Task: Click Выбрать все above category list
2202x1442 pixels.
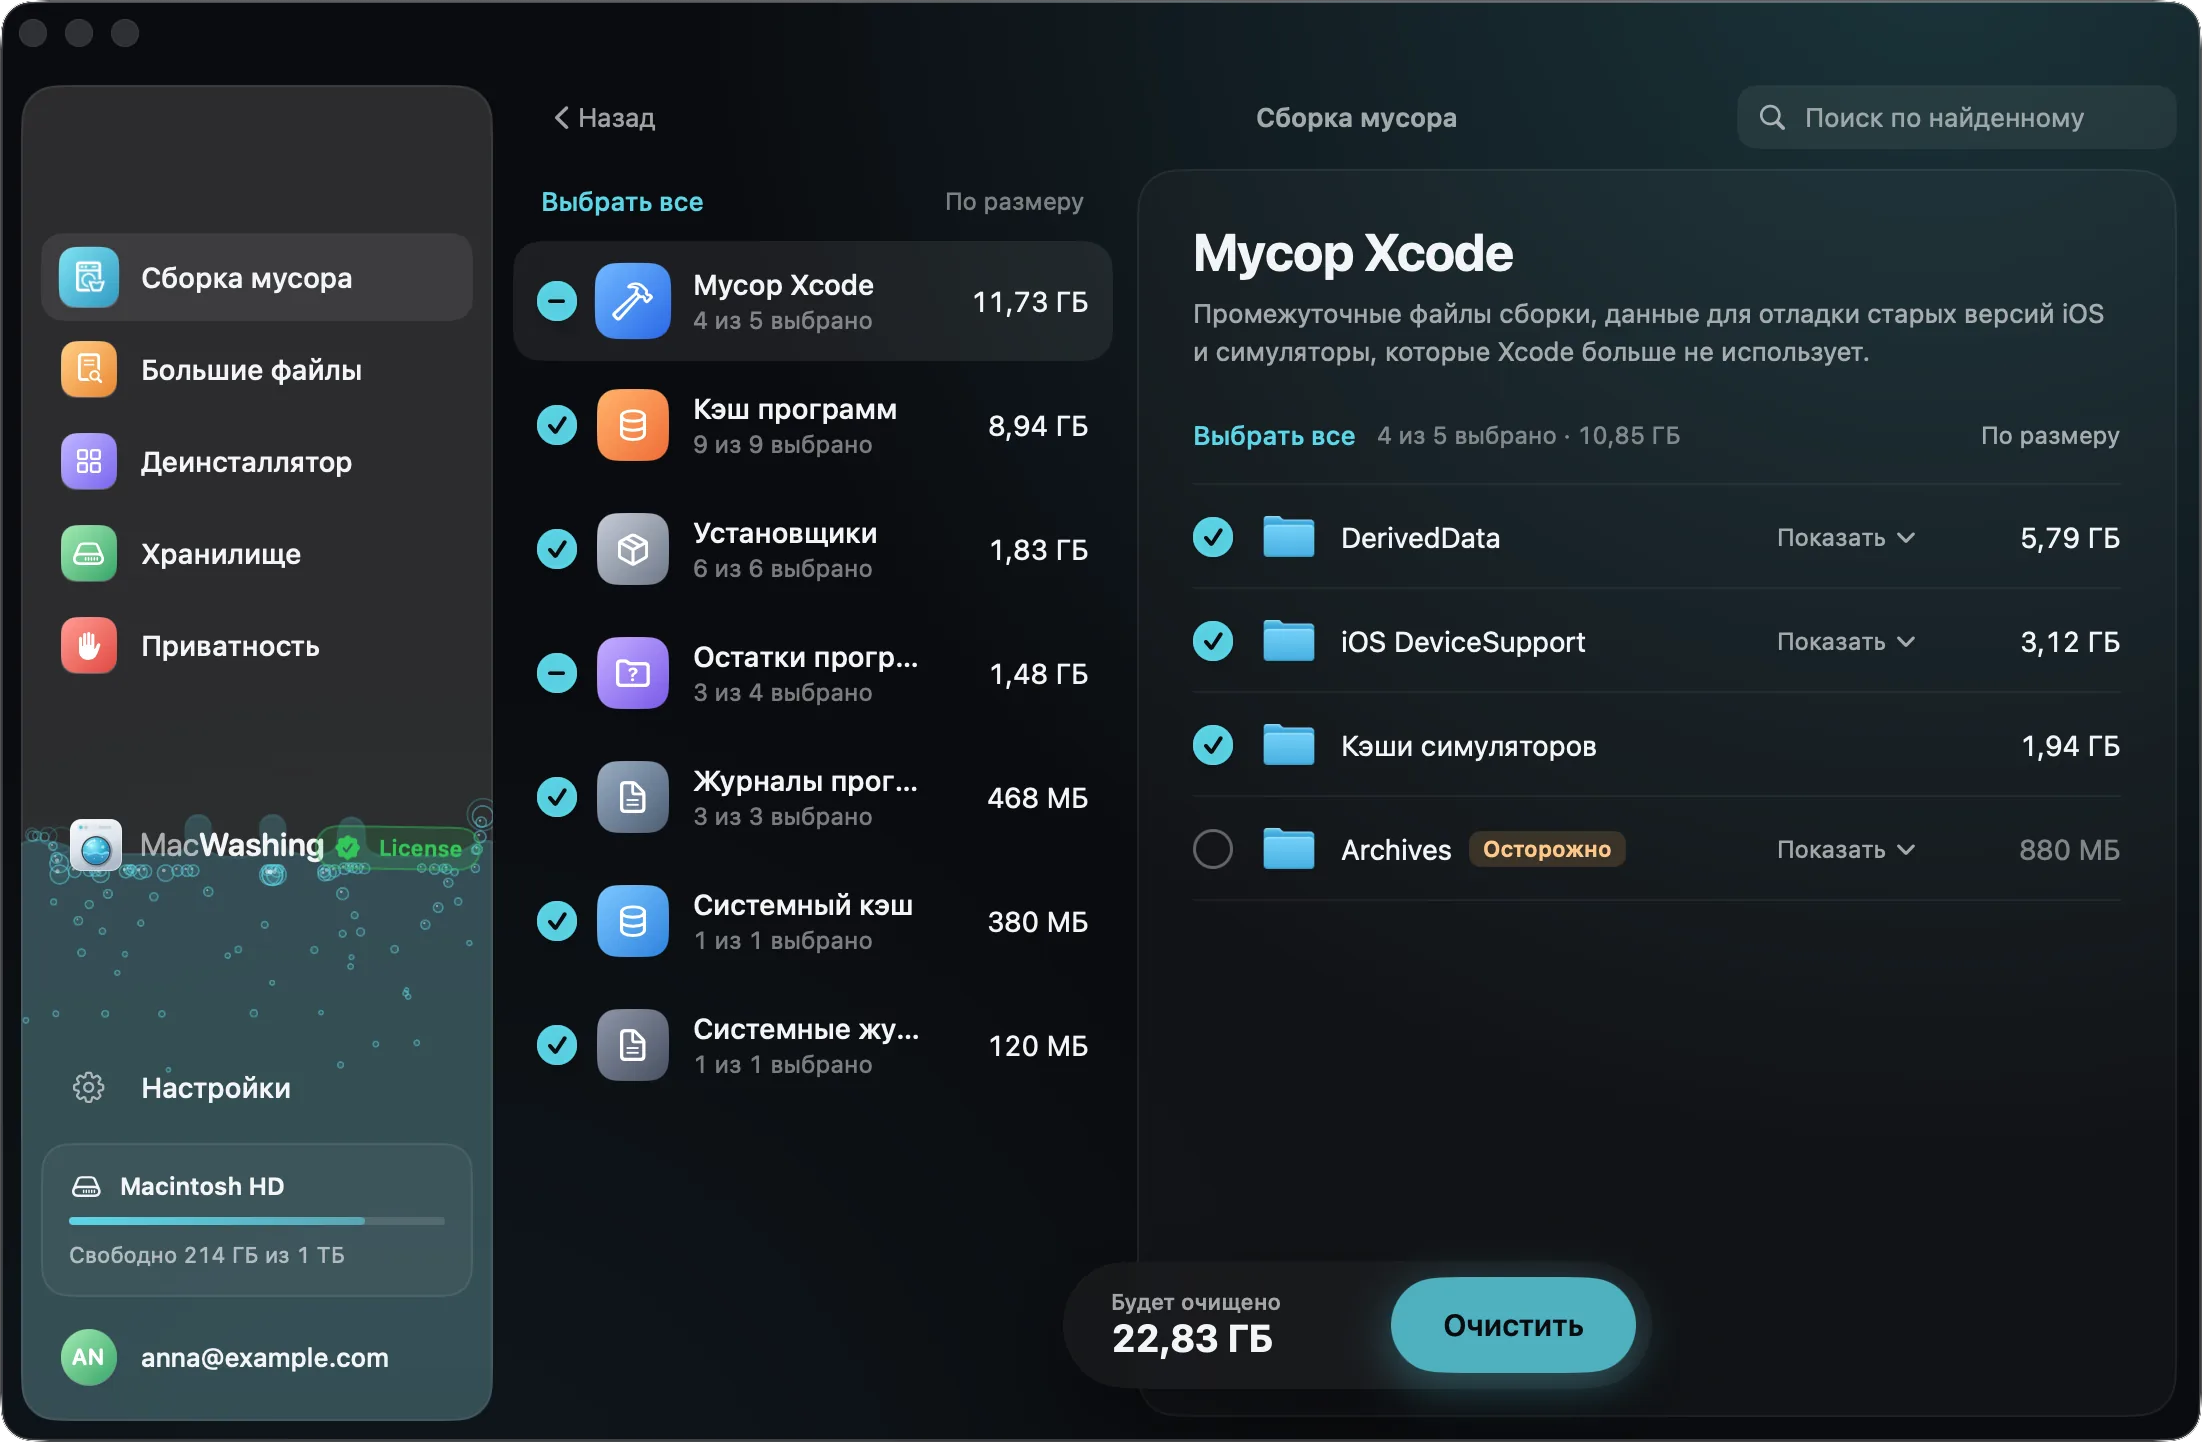Action: (622, 202)
